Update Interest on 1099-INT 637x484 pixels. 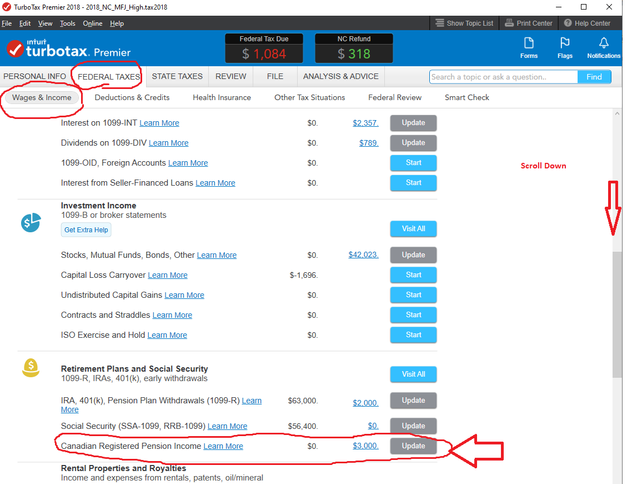tap(413, 123)
